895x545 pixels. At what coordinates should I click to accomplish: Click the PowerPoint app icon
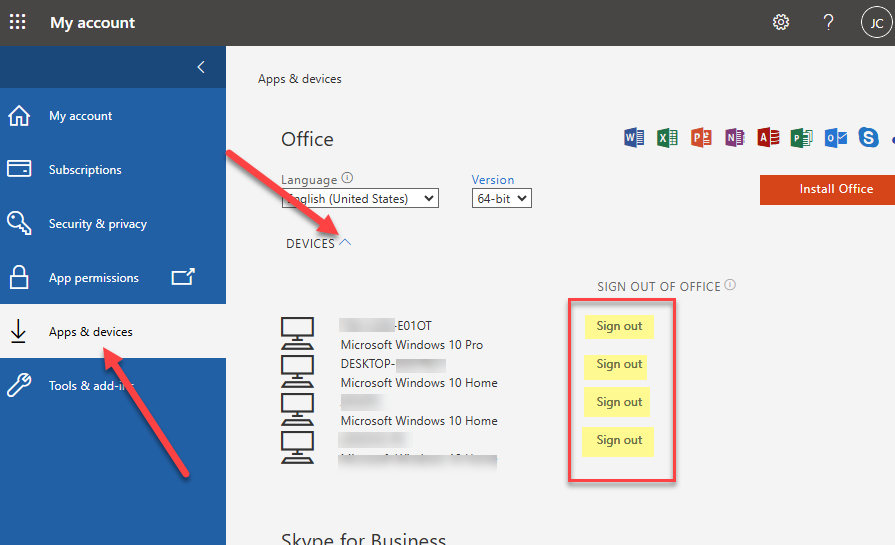click(x=701, y=138)
